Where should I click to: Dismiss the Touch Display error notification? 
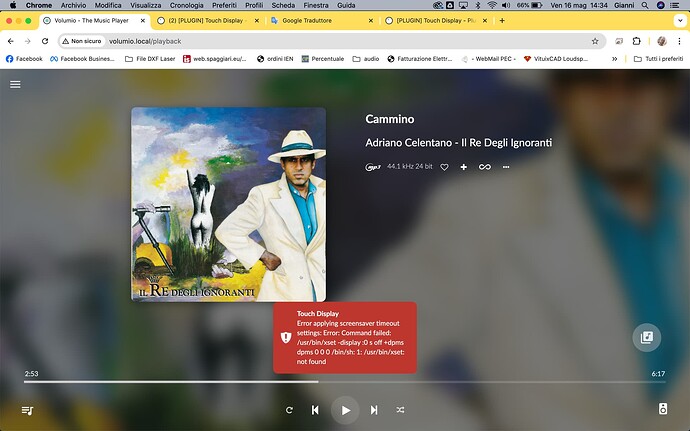click(345, 338)
